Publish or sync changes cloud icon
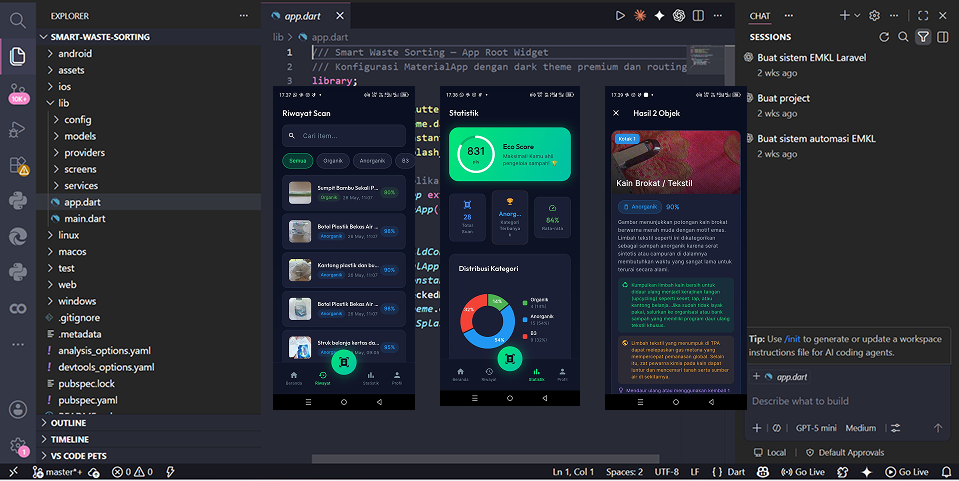 pyautogui.click(x=94, y=472)
